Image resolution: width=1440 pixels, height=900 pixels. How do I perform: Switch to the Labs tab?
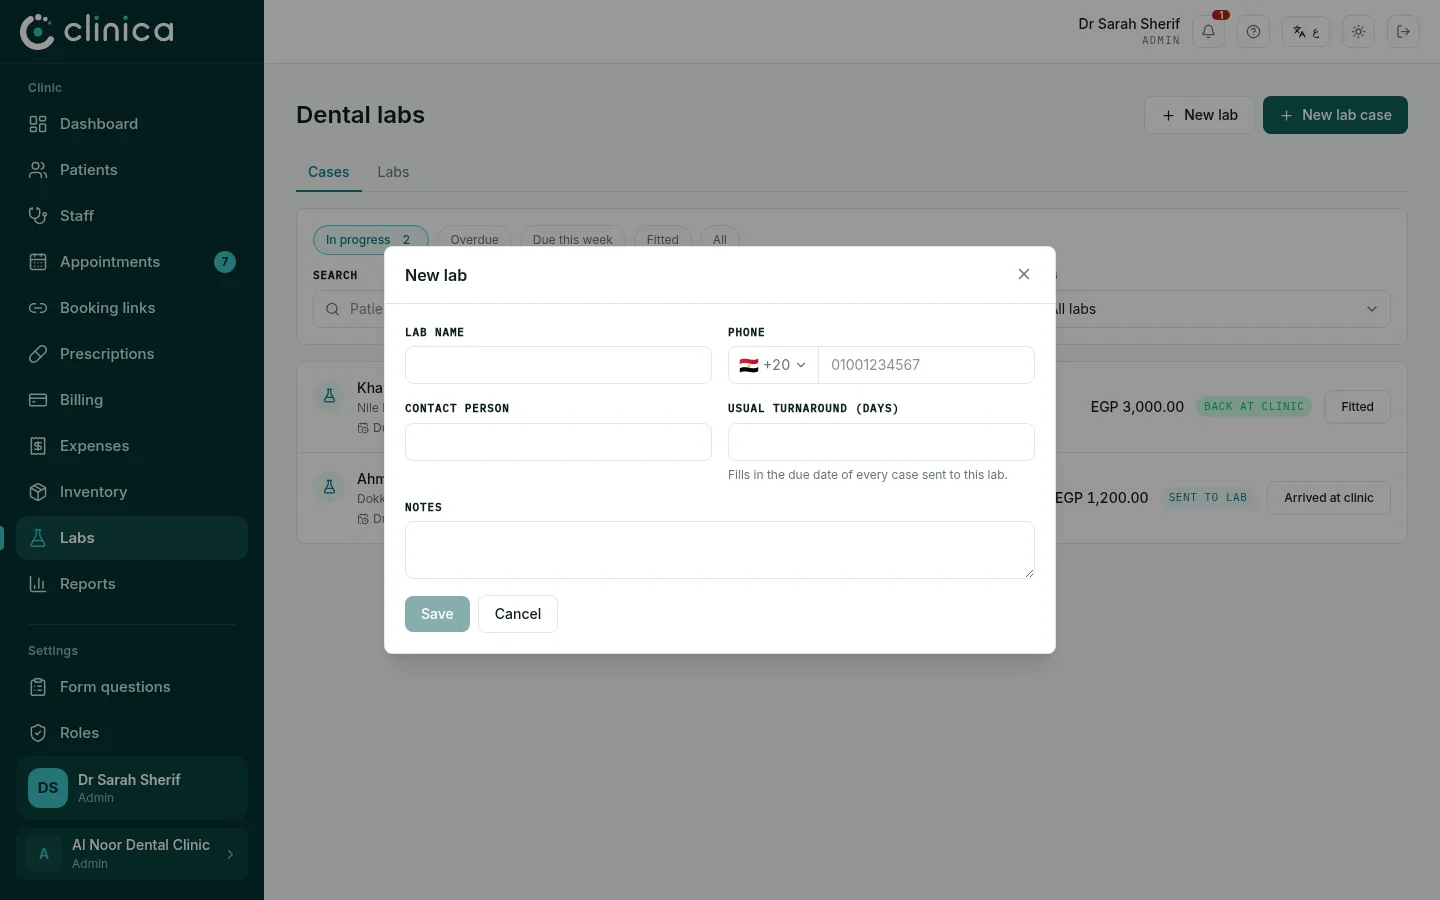pyautogui.click(x=393, y=172)
